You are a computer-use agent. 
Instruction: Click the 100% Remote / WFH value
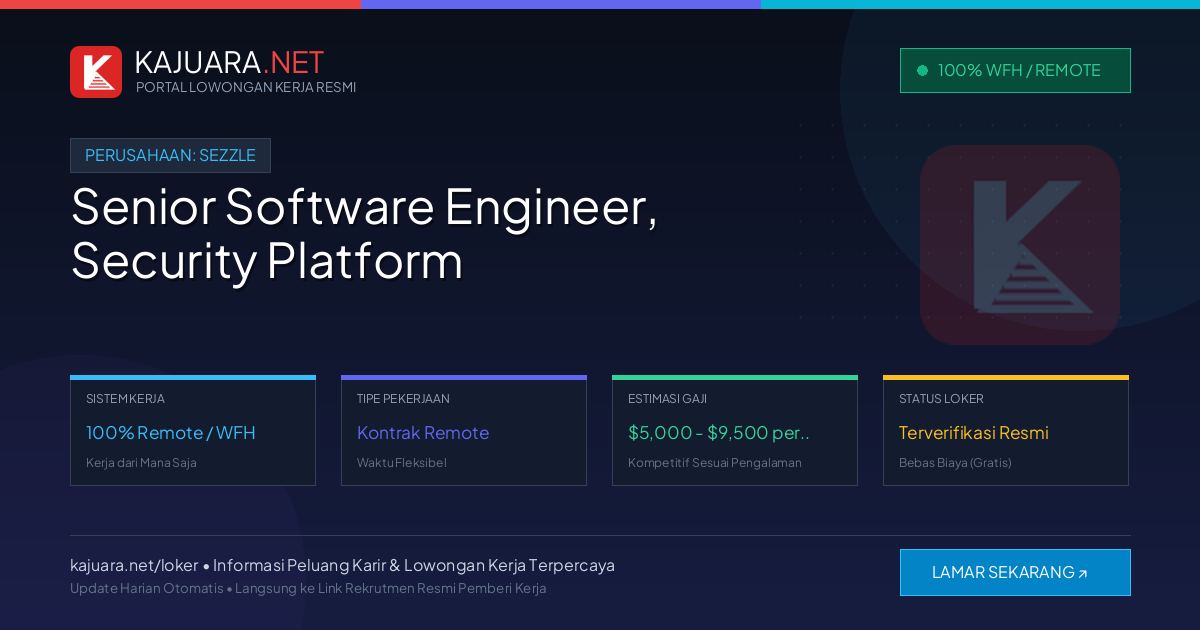pyautogui.click(x=171, y=433)
